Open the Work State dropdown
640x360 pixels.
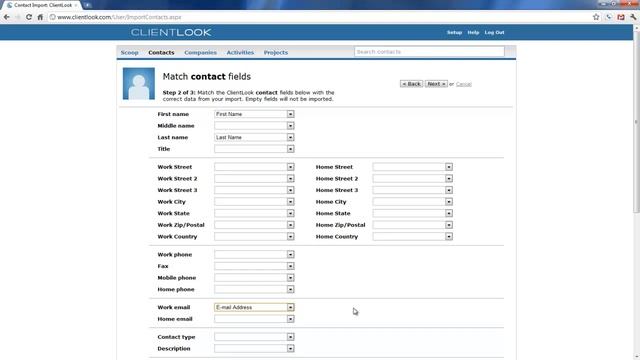coord(254,213)
